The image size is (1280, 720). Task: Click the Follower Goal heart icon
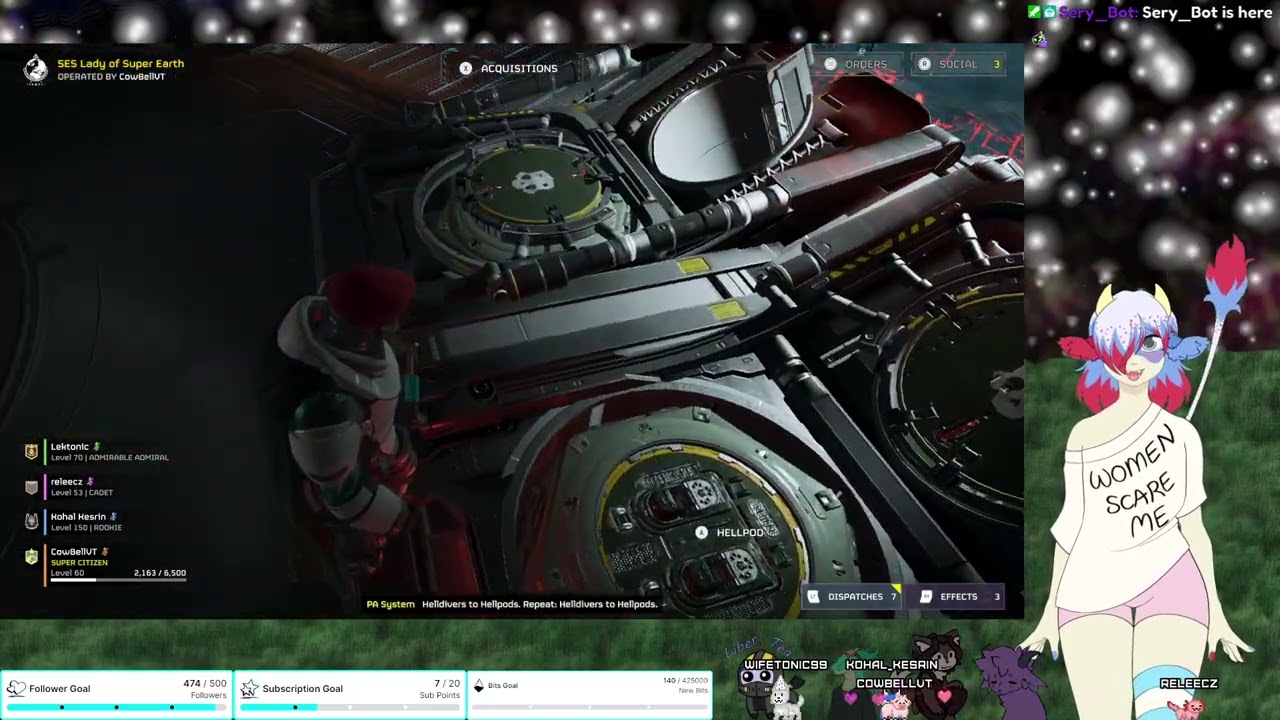coord(16,688)
